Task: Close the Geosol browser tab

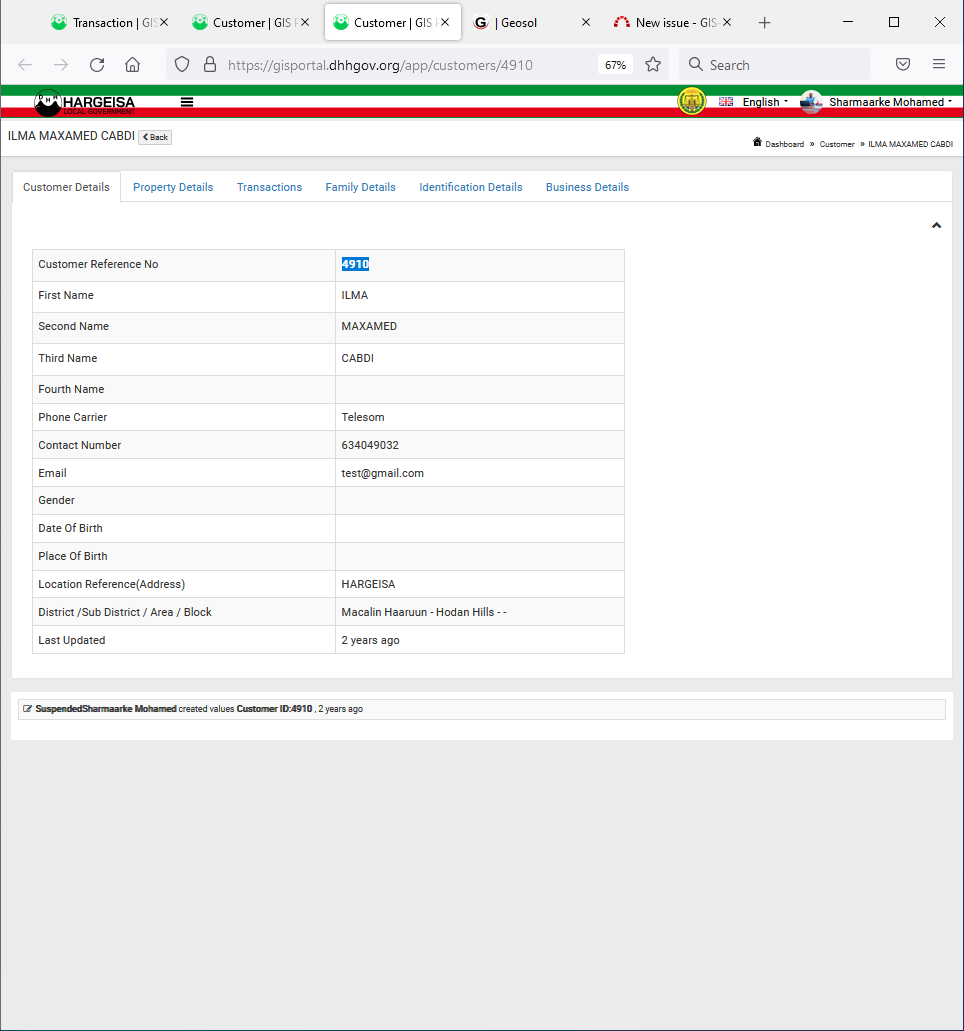Action: click(x=586, y=22)
